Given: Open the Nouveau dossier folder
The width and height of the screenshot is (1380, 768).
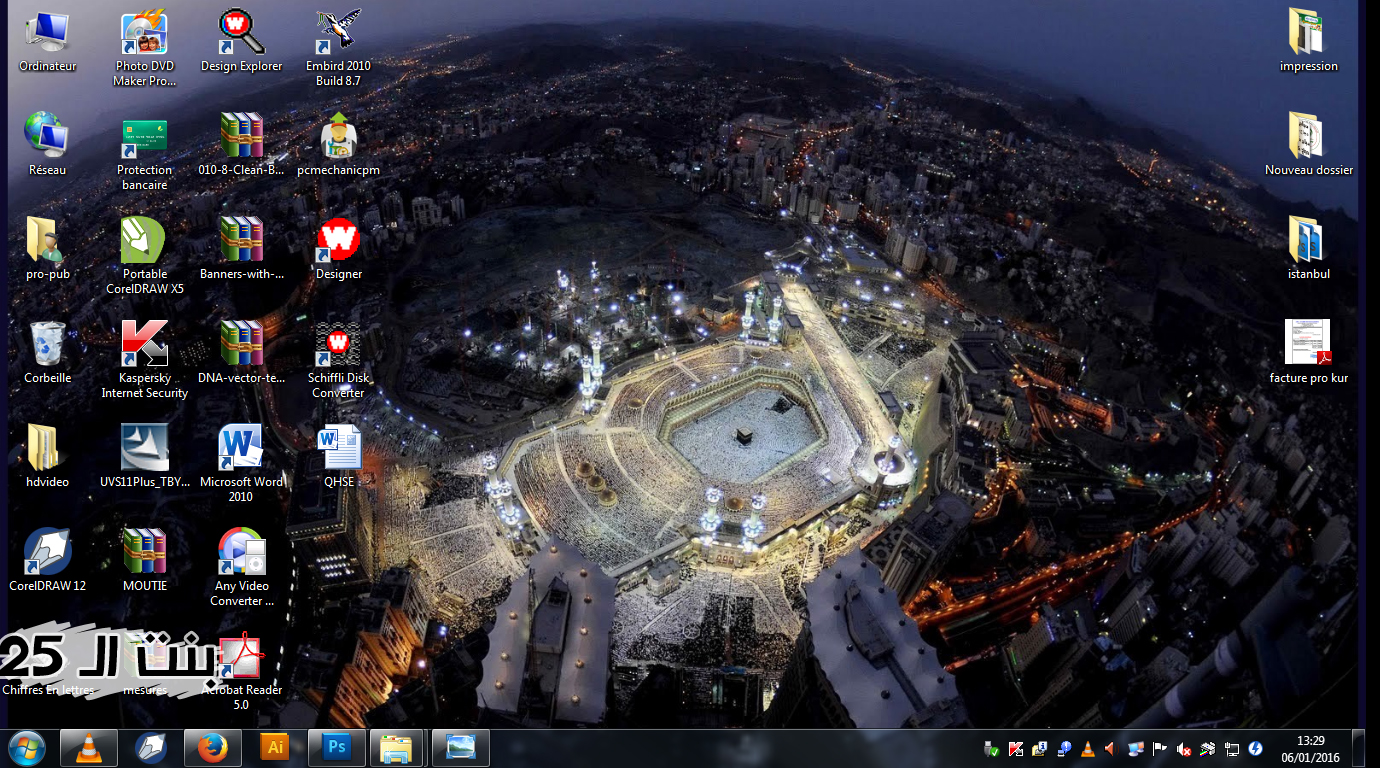Looking at the screenshot, I should pyautogui.click(x=1308, y=146).
